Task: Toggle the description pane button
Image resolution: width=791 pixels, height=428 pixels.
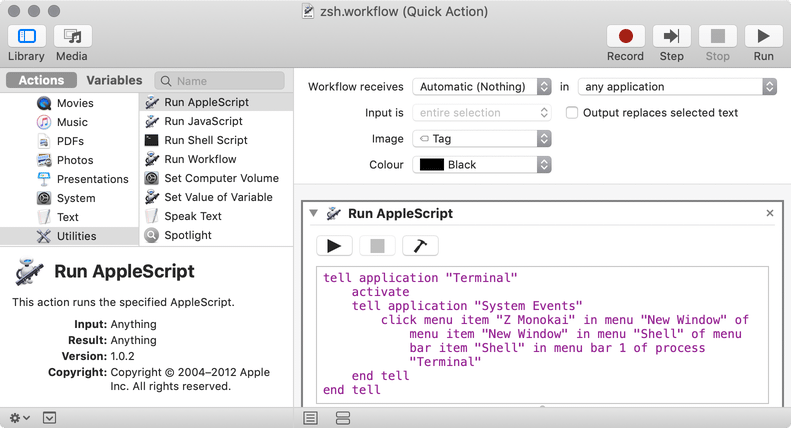Action: (x=49, y=418)
